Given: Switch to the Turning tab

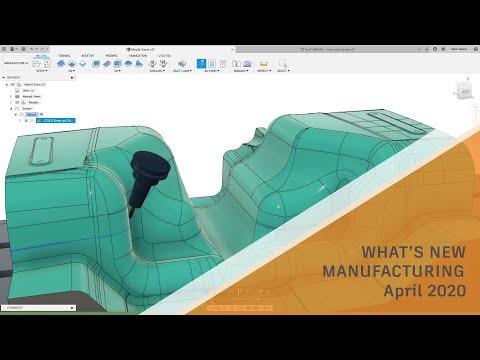Looking at the screenshot, I should [x=64, y=55].
